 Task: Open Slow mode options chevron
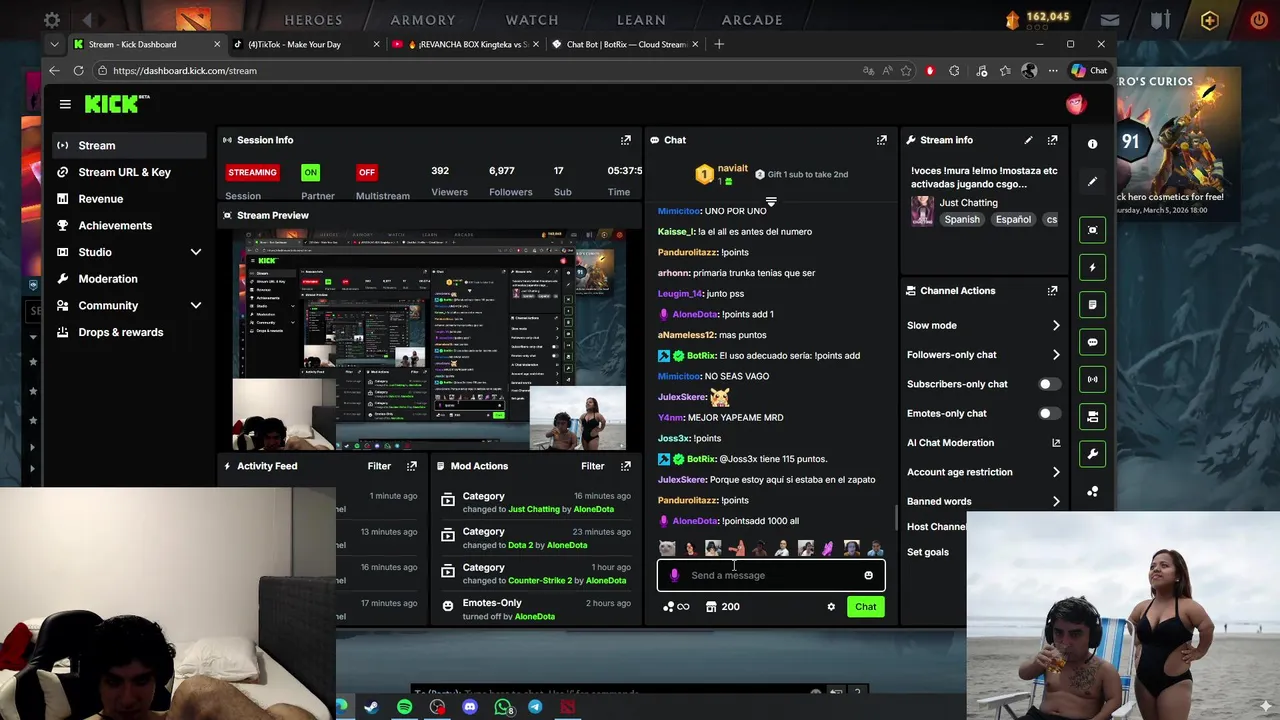1056,325
